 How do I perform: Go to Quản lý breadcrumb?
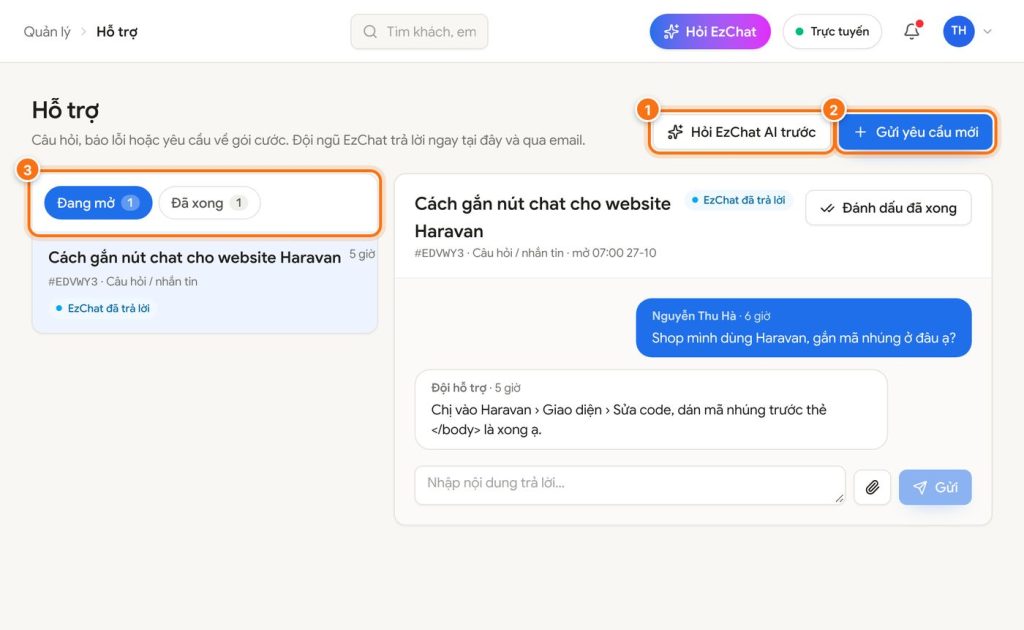[47, 31]
